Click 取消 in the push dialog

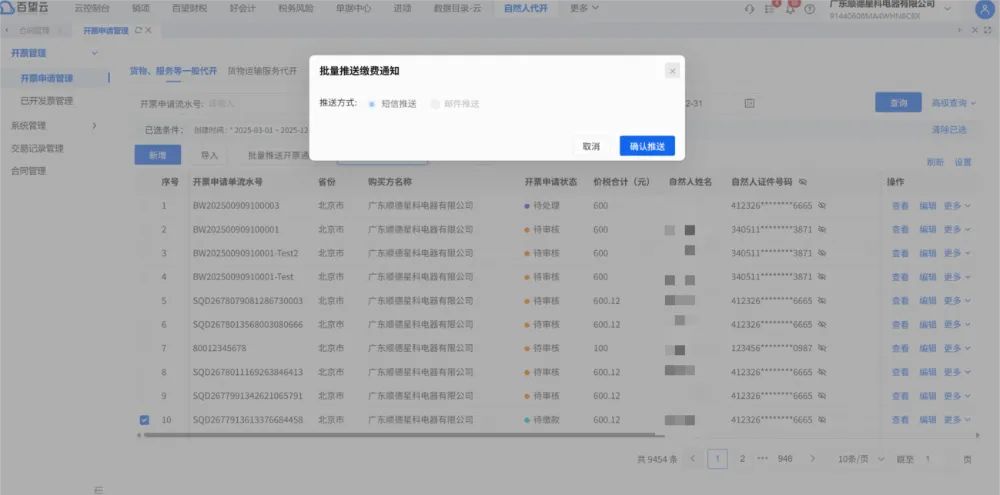(x=591, y=146)
